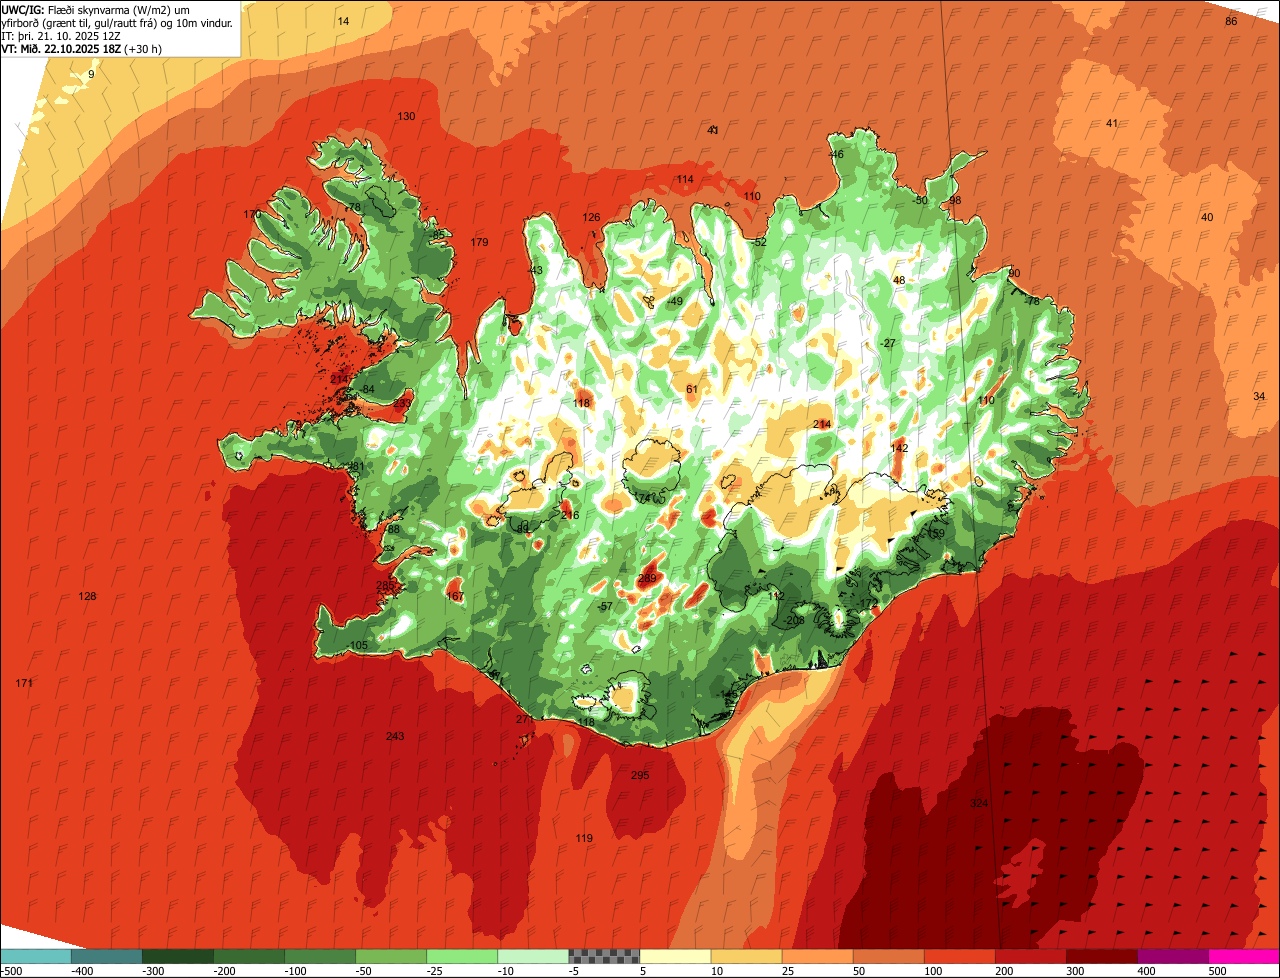Click the legend swatch between 50 and 100
This screenshot has height=978, width=1280.
click(888, 956)
